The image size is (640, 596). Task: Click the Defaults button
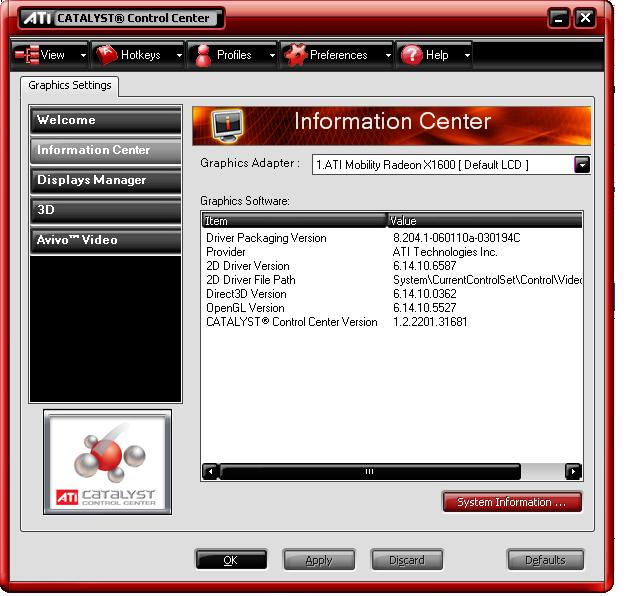(x=545, y=560)
